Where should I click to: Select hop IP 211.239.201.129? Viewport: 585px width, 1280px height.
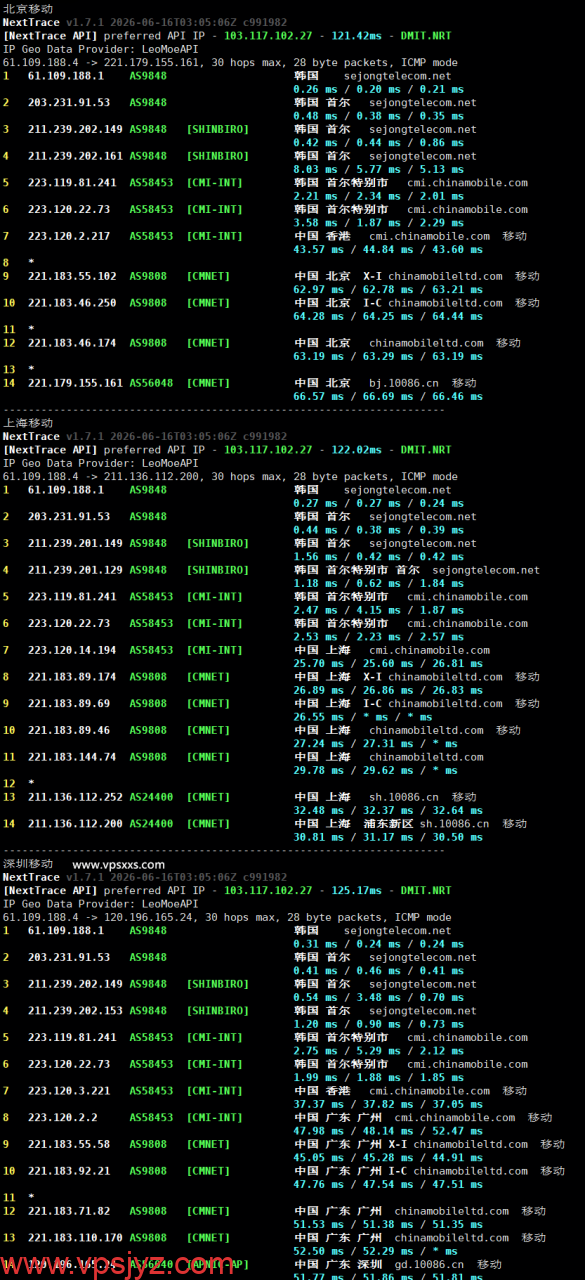tap(75, 570)
